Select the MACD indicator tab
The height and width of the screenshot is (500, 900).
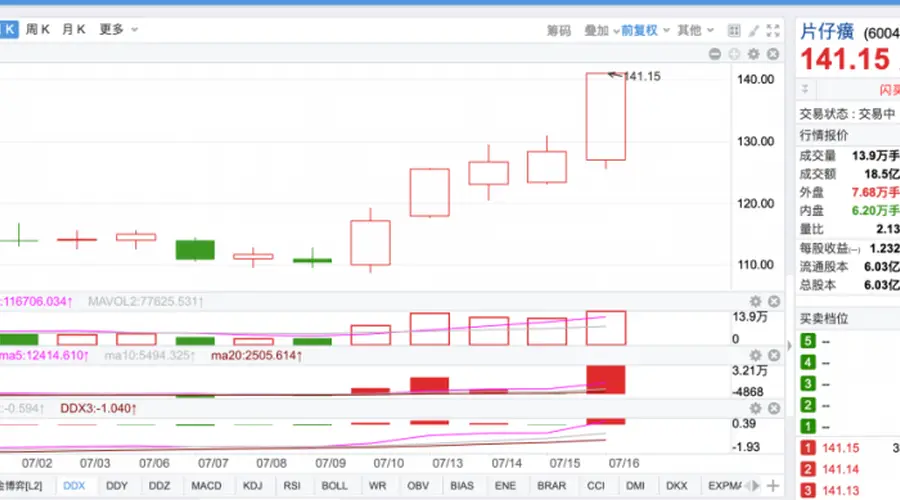(206, 486)
